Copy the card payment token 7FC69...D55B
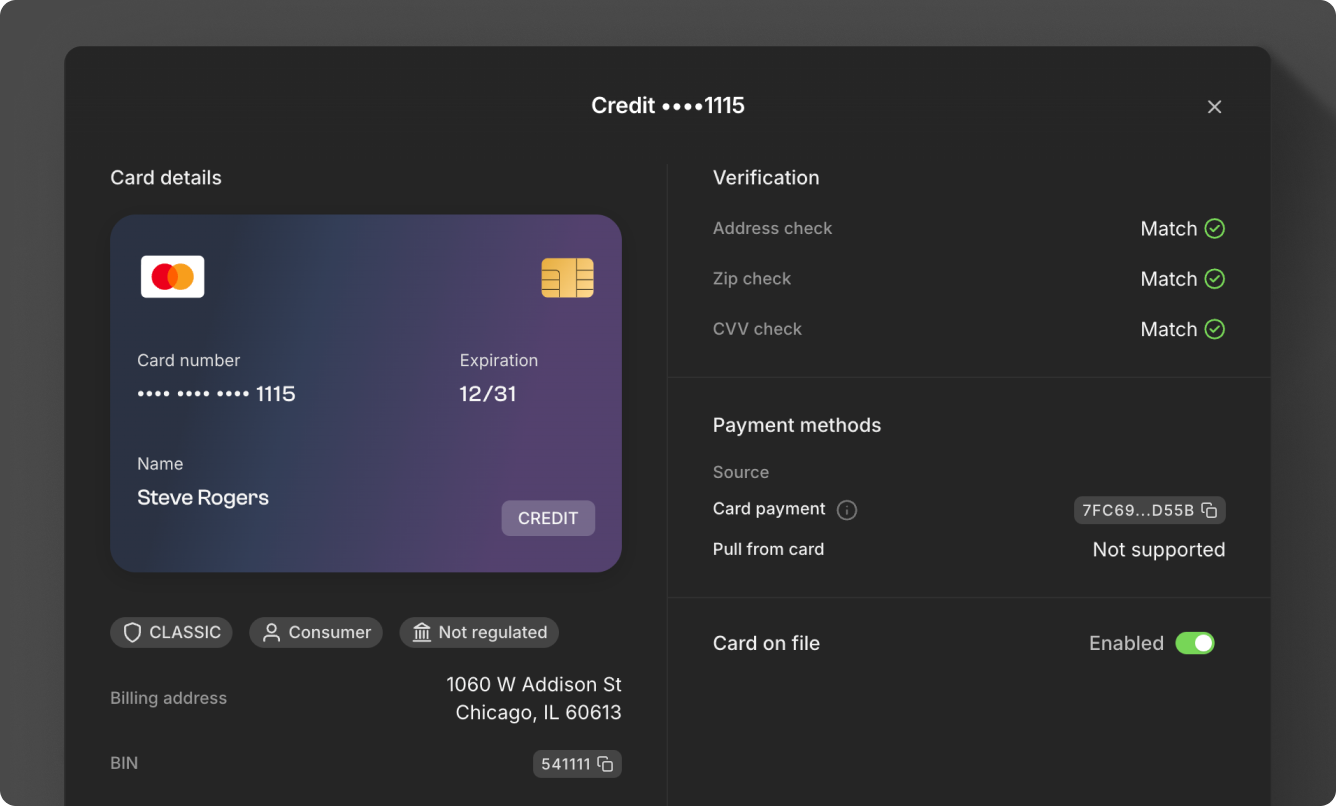Image resolution: width=1336 pixels, height=806 pixels. [x=1208, y=510]
